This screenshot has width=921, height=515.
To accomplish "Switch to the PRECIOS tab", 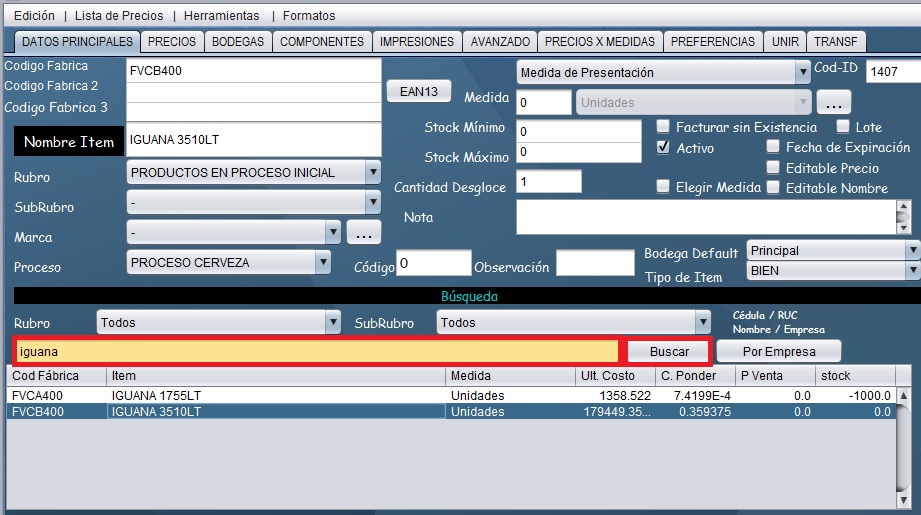I will (172, 42).
